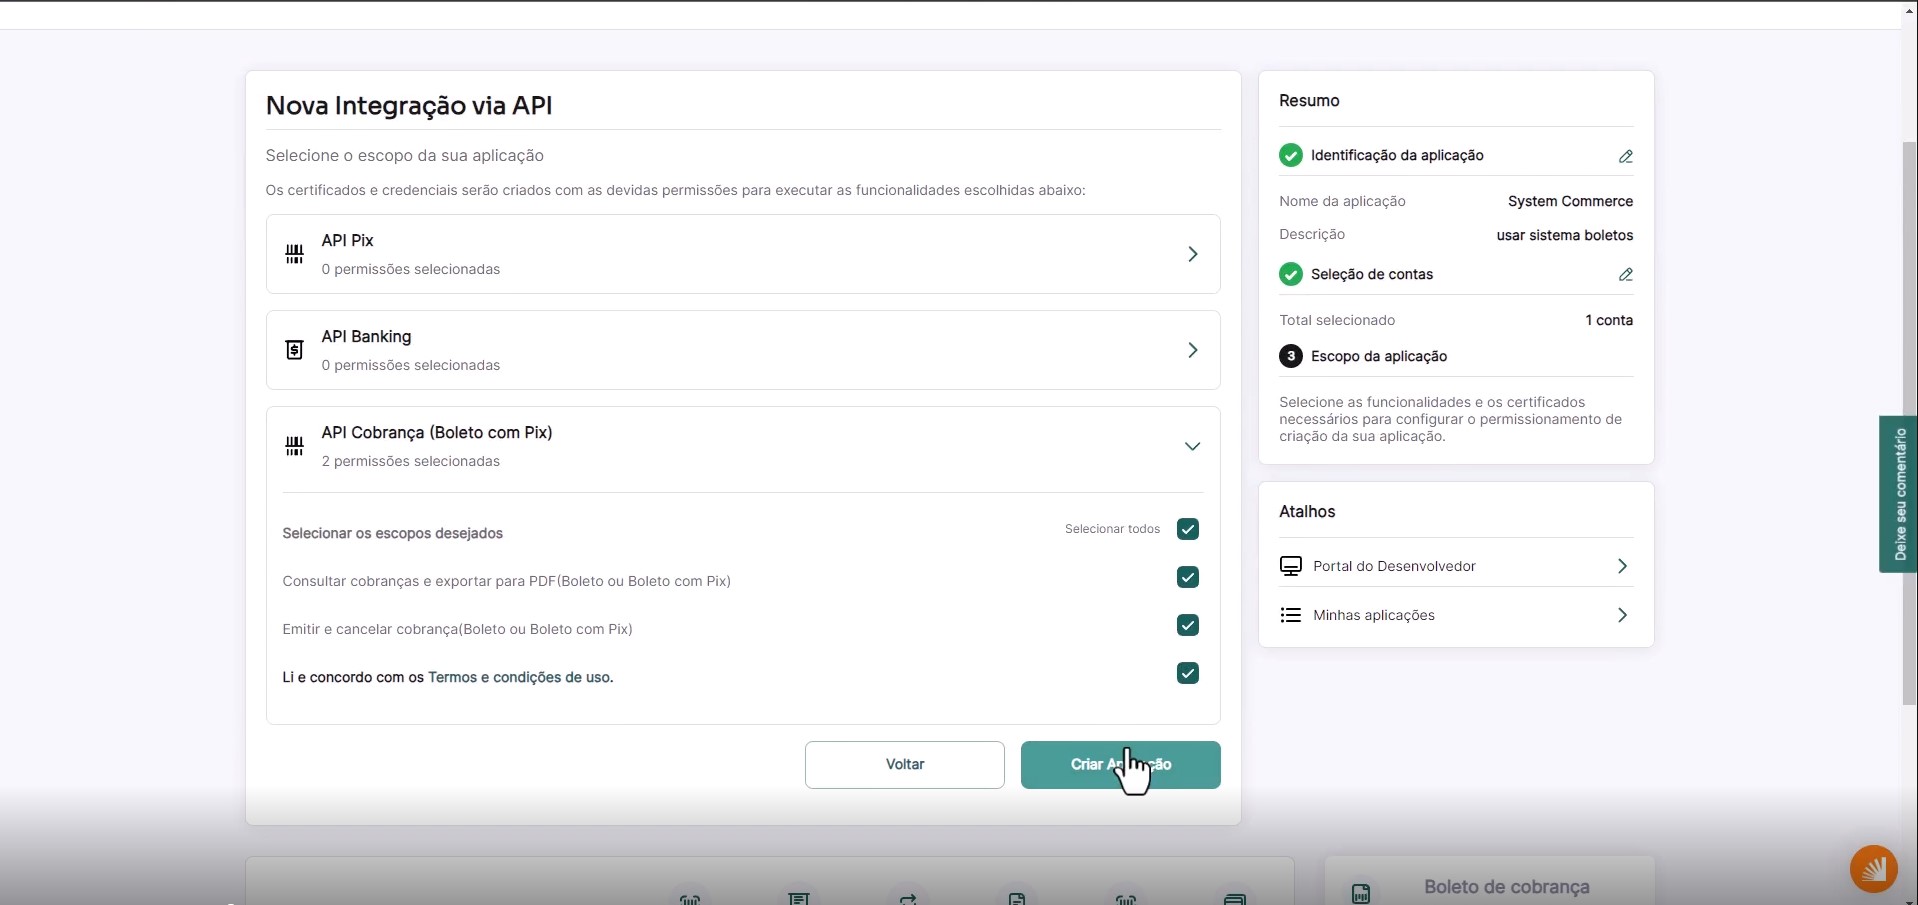Collapse the API Cobrança (Boleto com Pix) section
The height and width of the screenshot is (905, 1918).
1192,446
